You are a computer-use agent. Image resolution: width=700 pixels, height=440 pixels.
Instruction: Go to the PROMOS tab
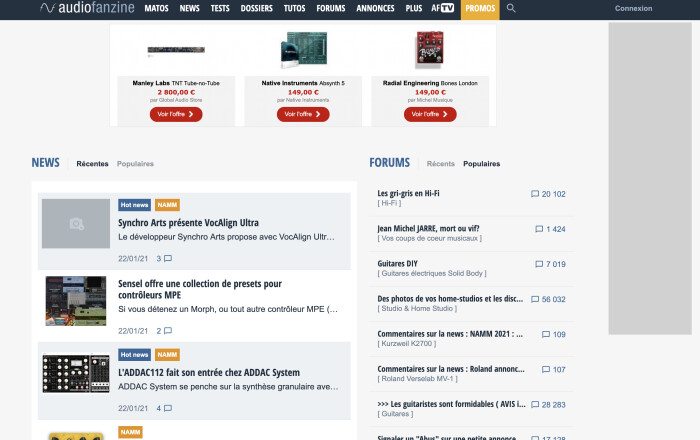[480, 9]
